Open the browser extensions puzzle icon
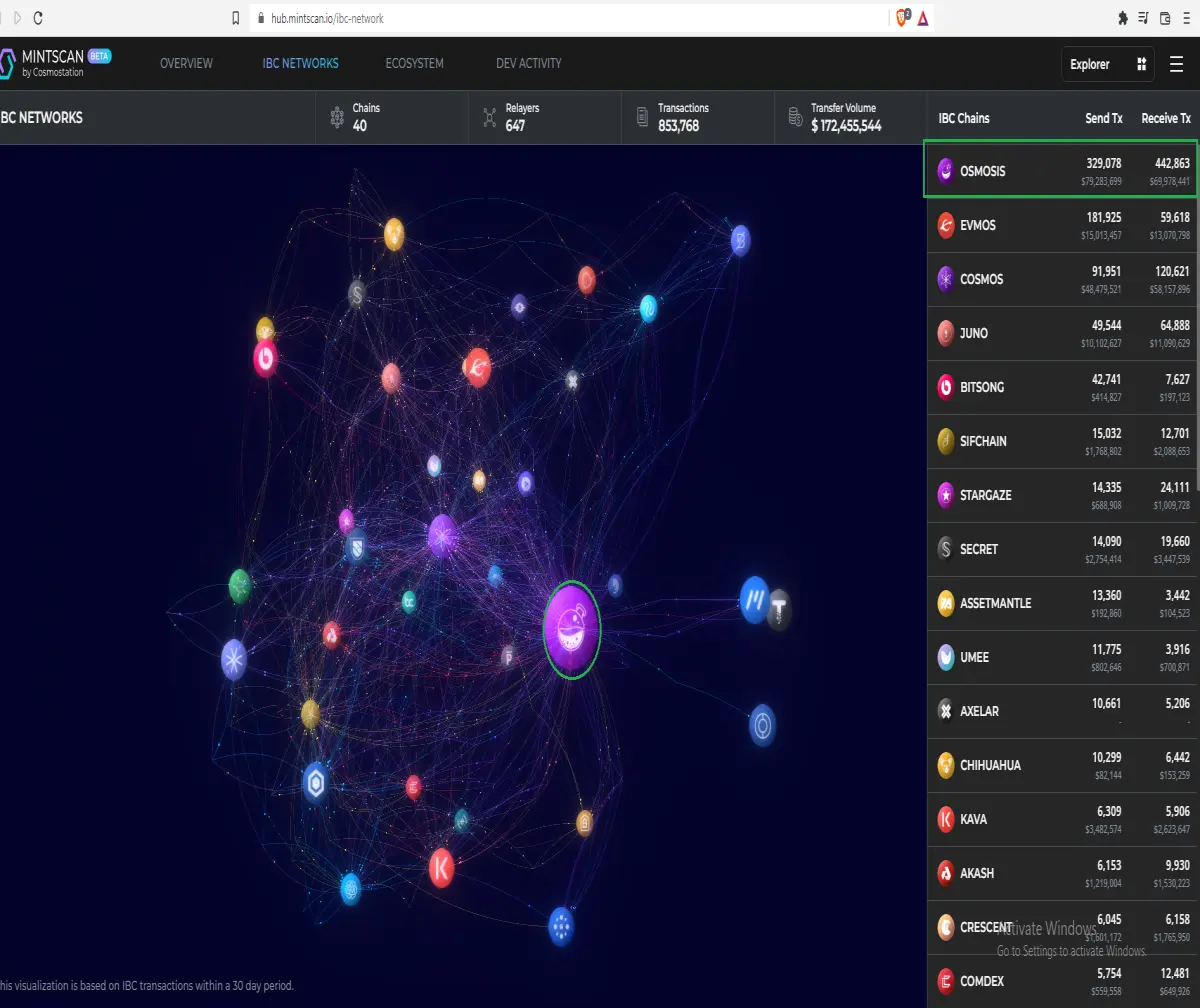Viewport: 1200px width, 1008px height. (x=1123, y=18)
